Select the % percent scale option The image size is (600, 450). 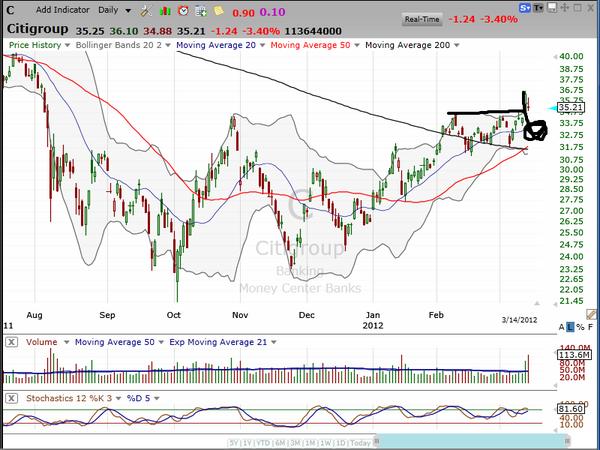(x=580, y=327)
